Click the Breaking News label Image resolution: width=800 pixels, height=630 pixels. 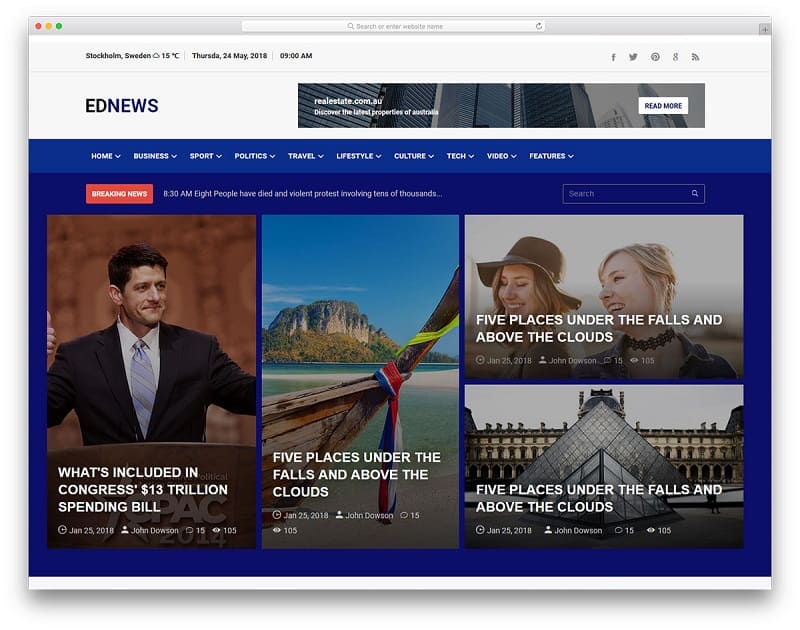pyautogui.click(x=119, y=194)
